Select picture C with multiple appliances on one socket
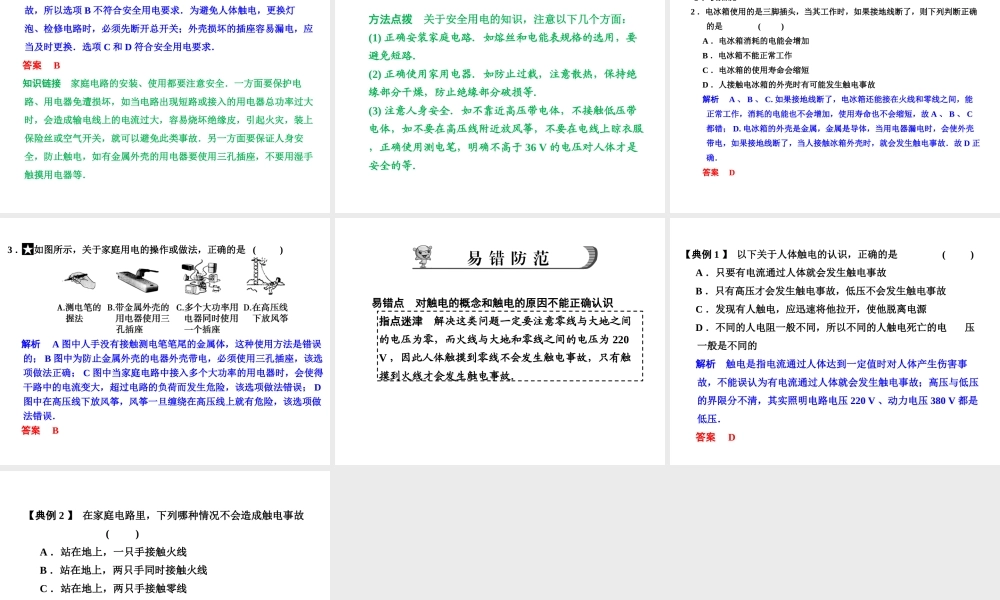 tap(203, 279)
